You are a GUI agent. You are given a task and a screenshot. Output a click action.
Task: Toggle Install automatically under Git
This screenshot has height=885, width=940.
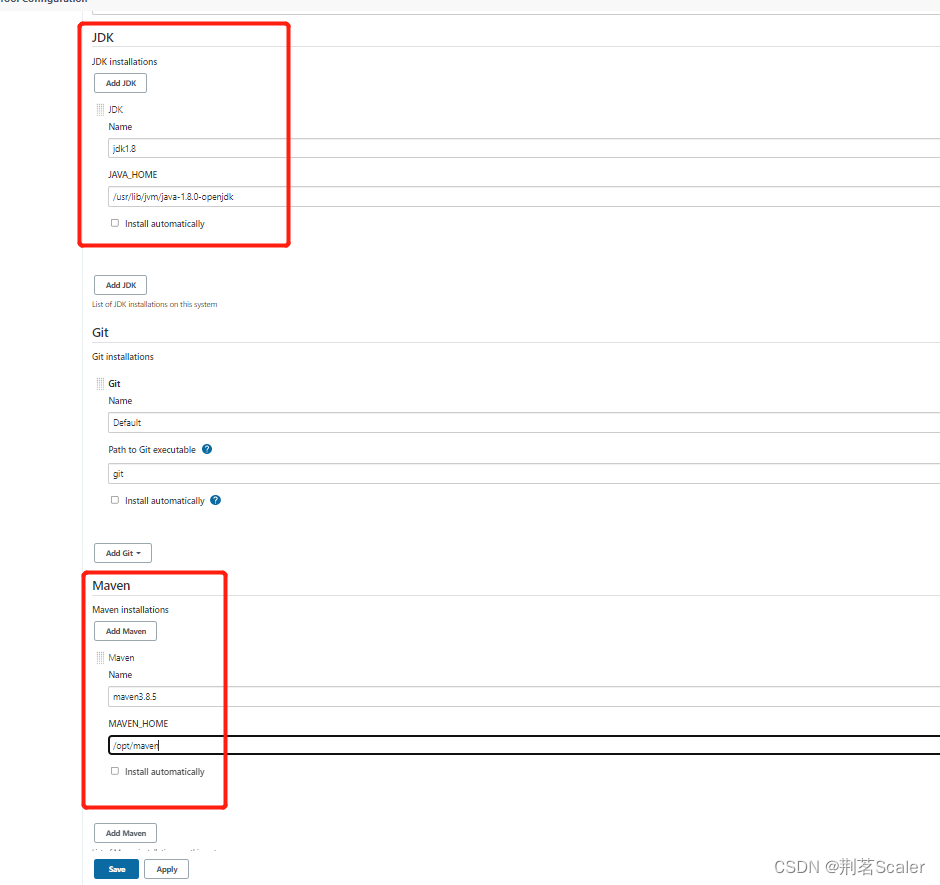[x=115, y=500]
